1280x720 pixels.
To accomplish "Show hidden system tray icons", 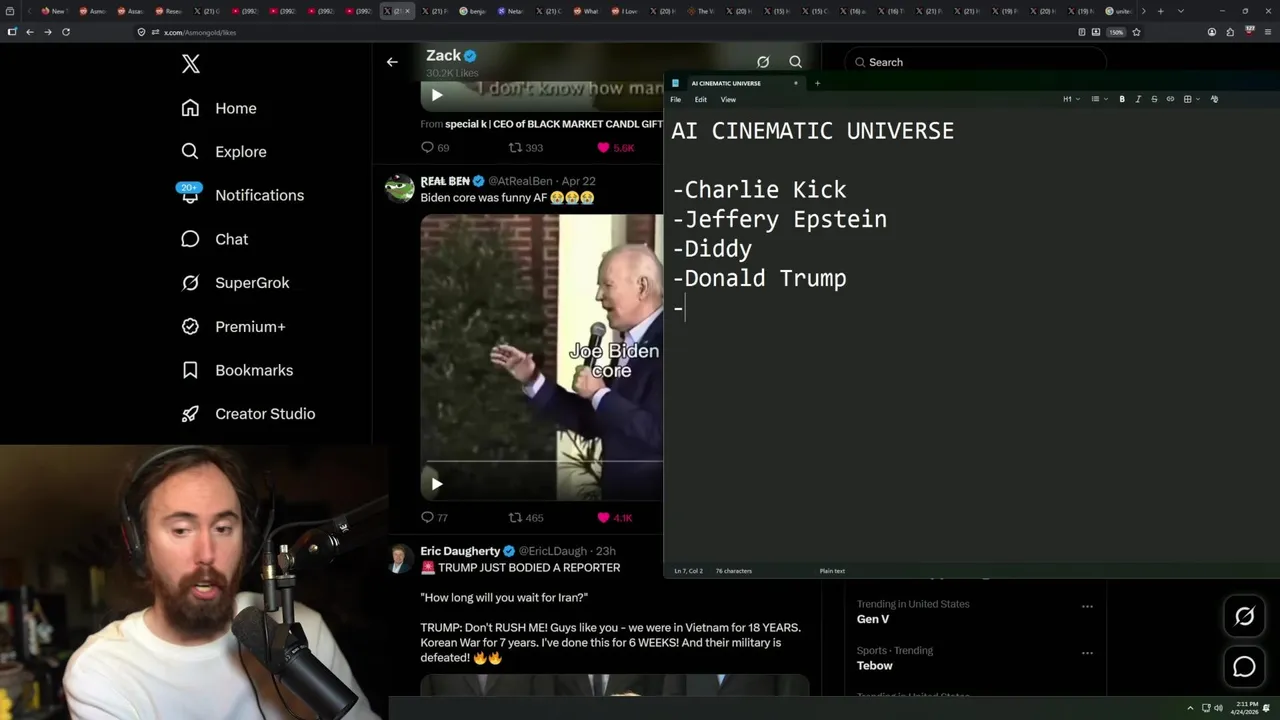I will tap(1190, 708).
